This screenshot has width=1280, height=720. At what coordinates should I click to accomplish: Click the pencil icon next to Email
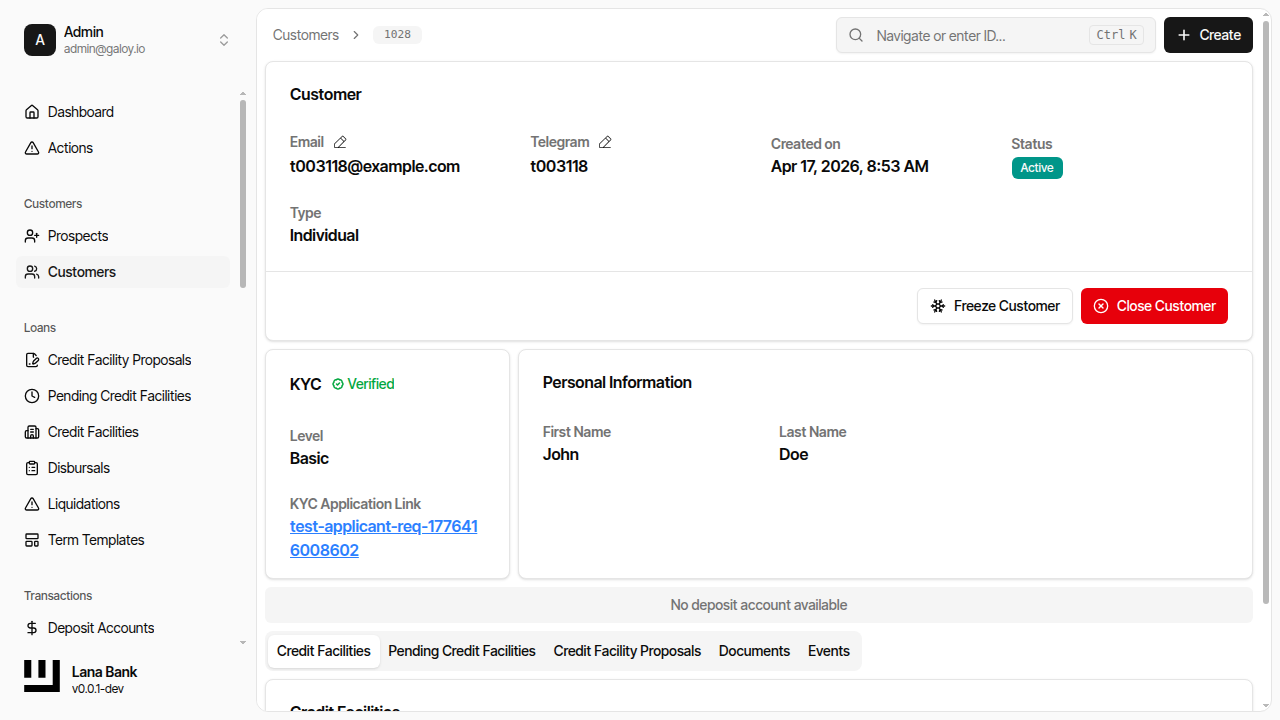(x=340, y=142)
